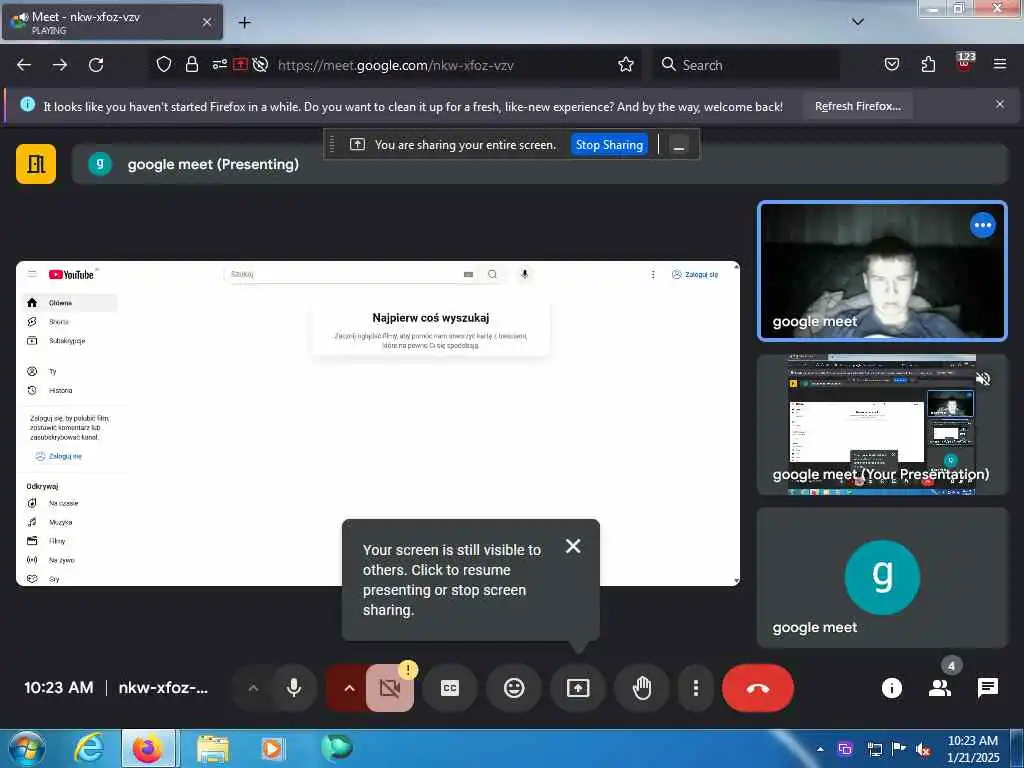Show the participants people panel
The image size is (1024, 768).
coord(940,688)
